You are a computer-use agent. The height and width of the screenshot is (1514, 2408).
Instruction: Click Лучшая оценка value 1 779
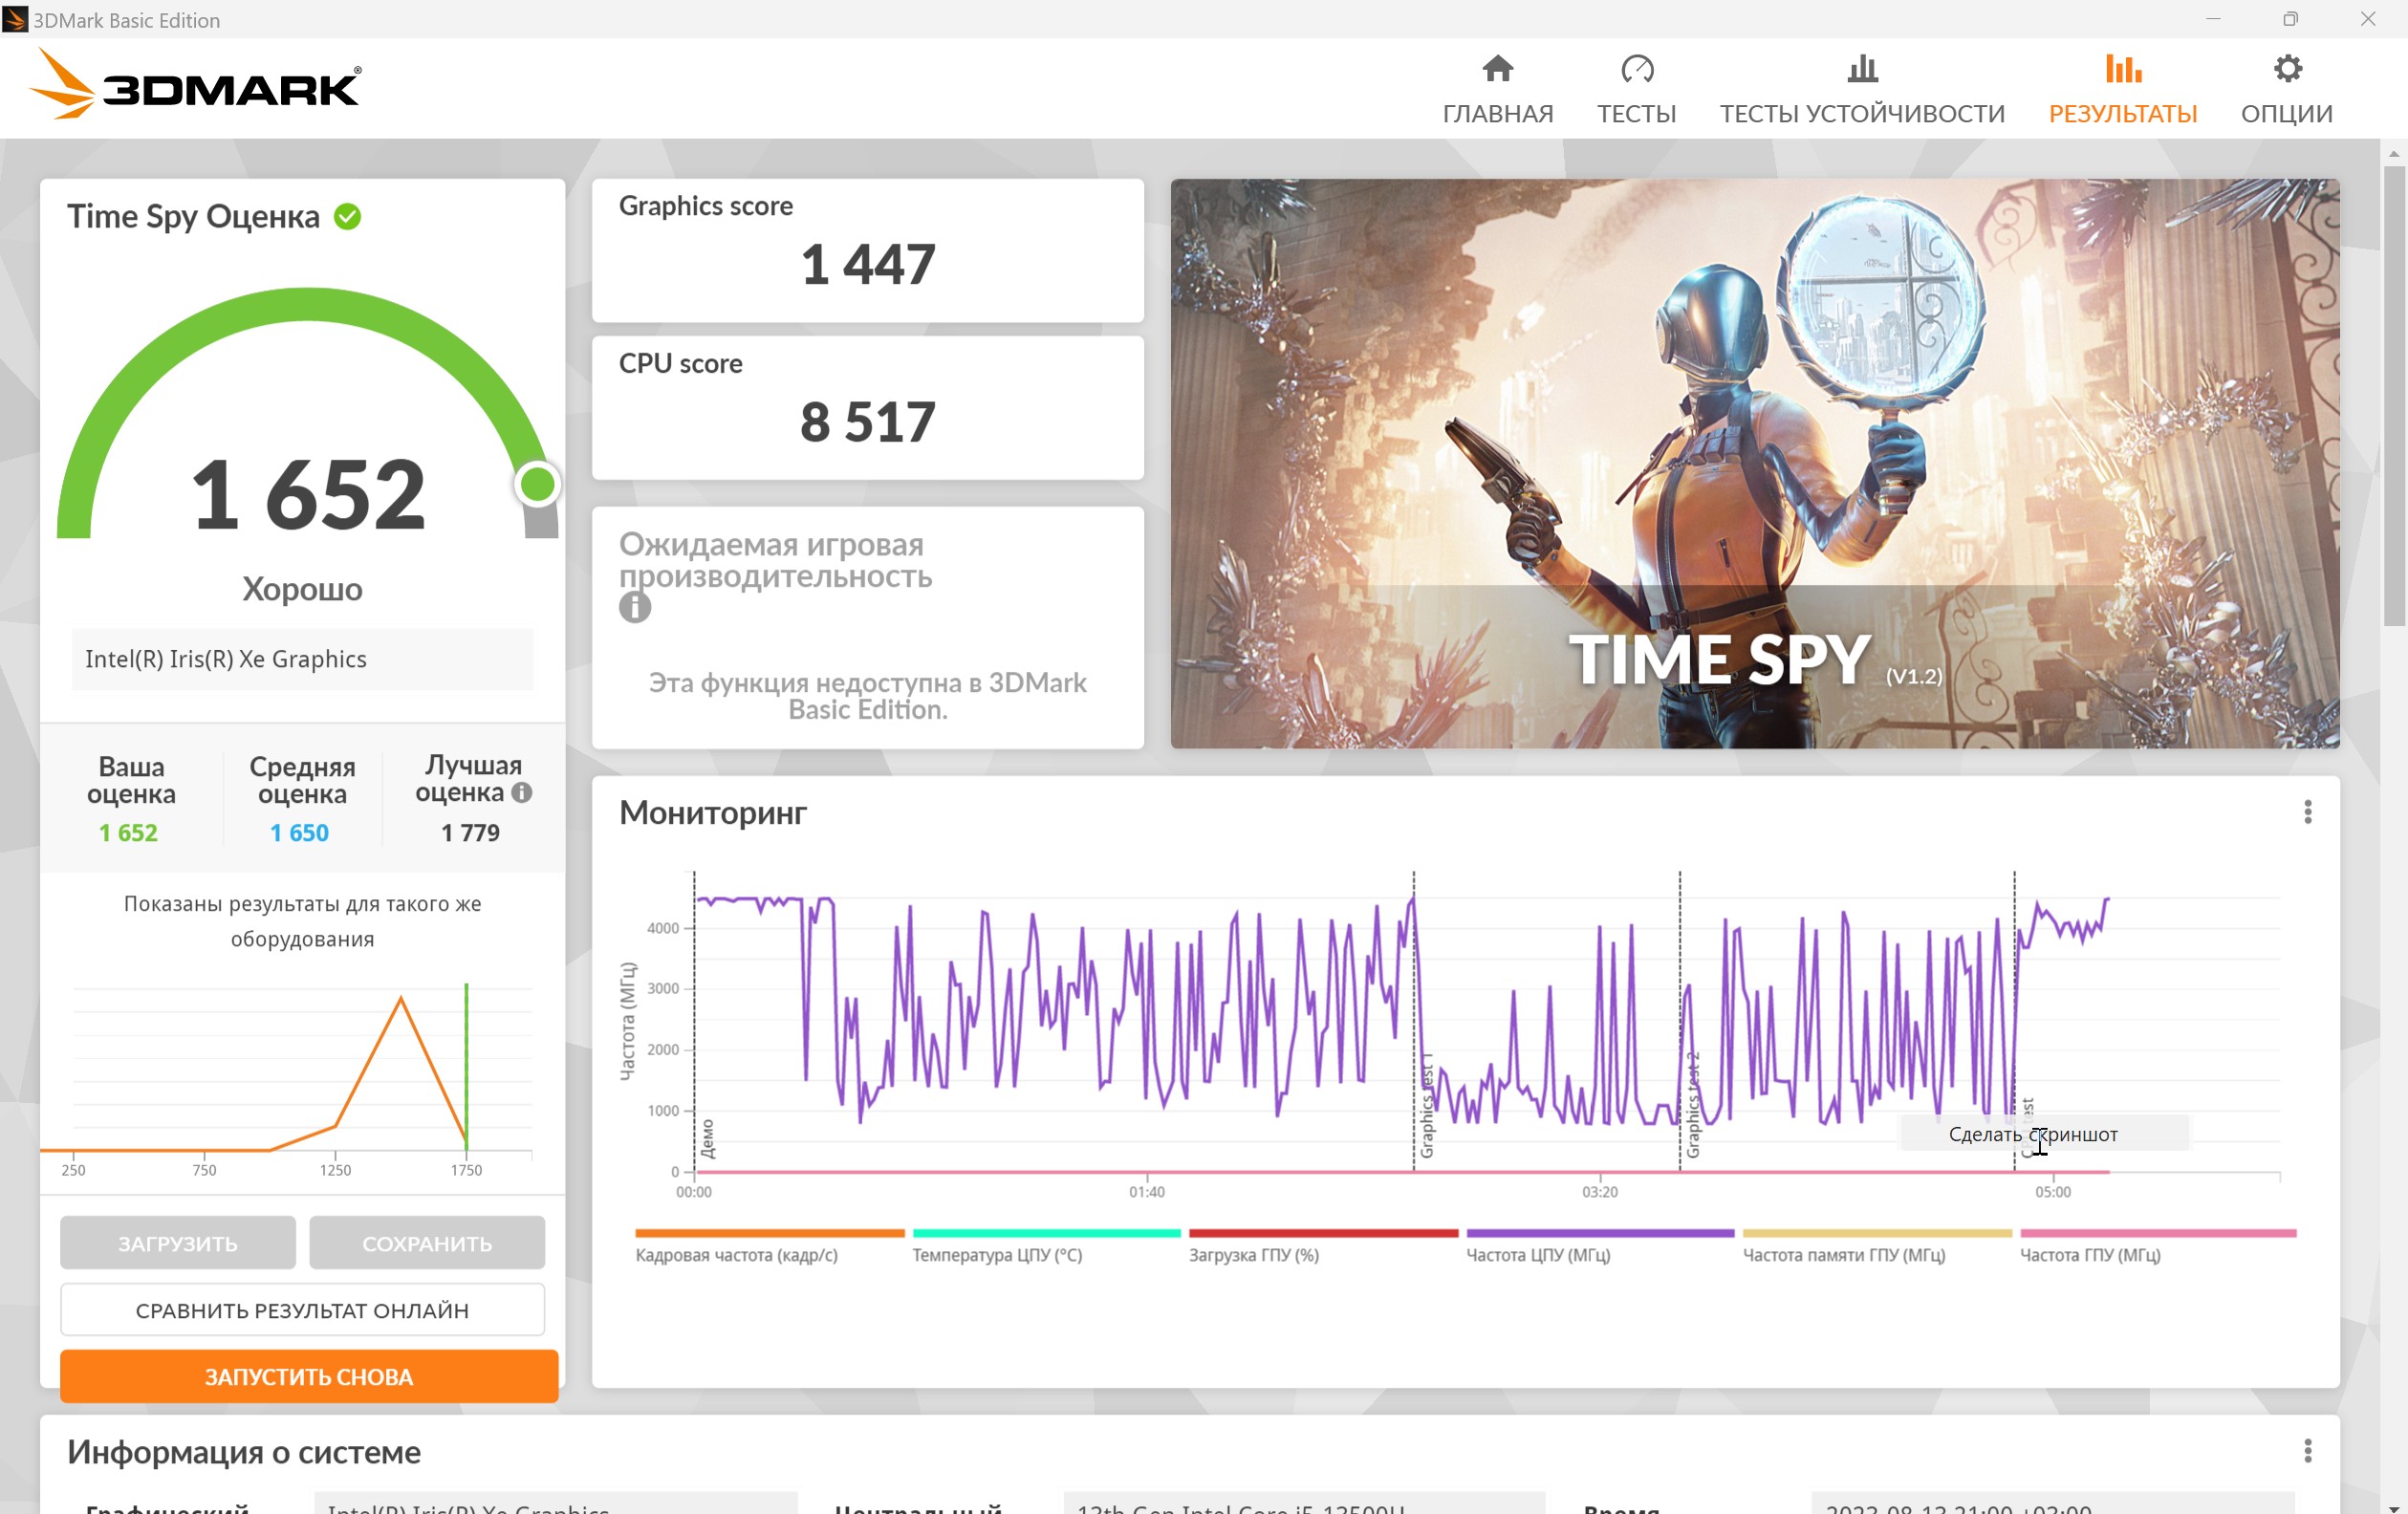[x=470, y=832]
